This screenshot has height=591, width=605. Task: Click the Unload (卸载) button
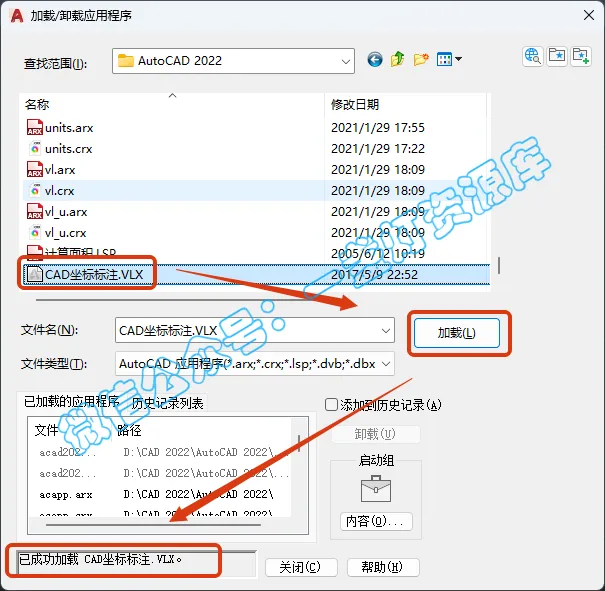click(x=375, y=434)
